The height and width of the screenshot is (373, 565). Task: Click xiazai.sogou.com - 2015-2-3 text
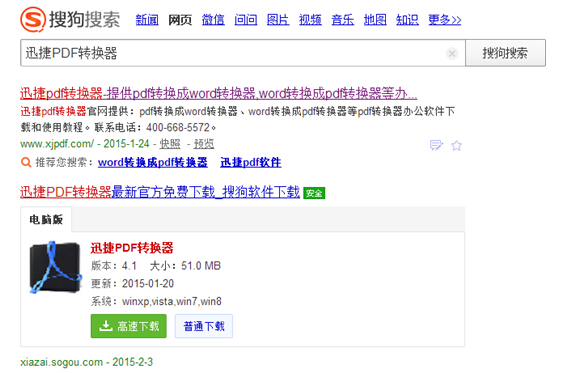pos(86,362)
